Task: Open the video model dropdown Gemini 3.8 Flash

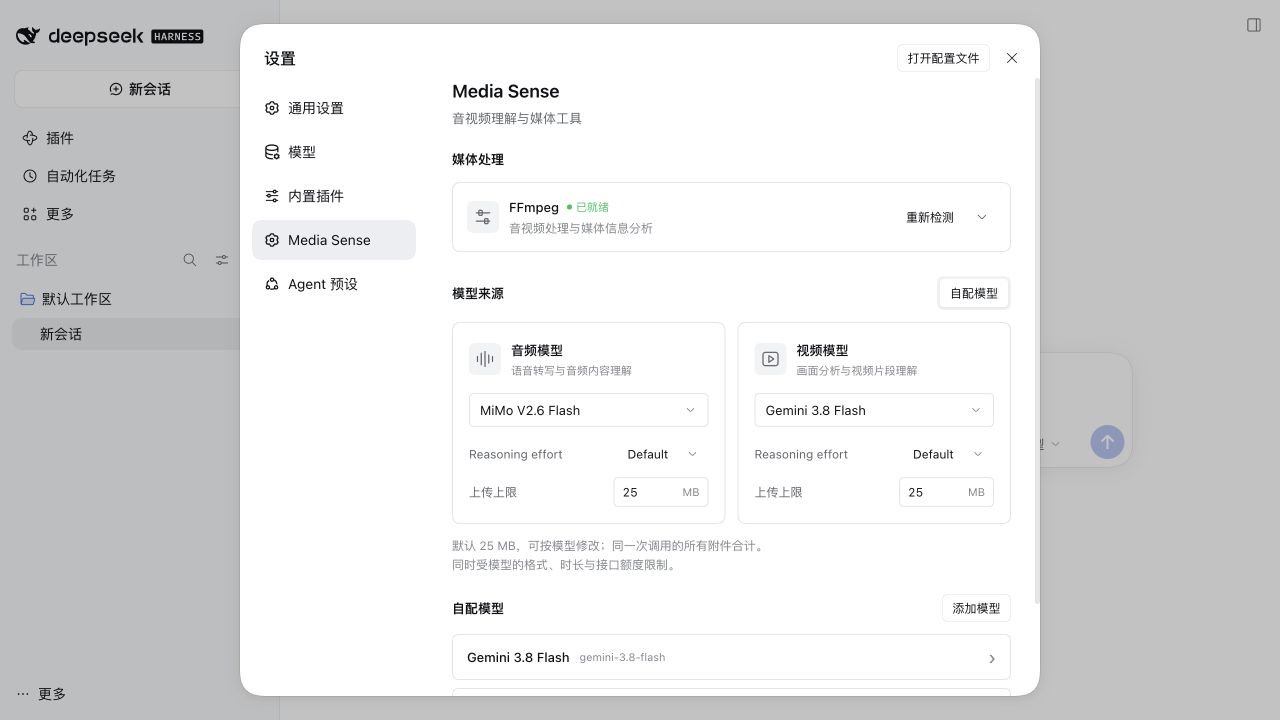Action: click(x=874, y=410)
